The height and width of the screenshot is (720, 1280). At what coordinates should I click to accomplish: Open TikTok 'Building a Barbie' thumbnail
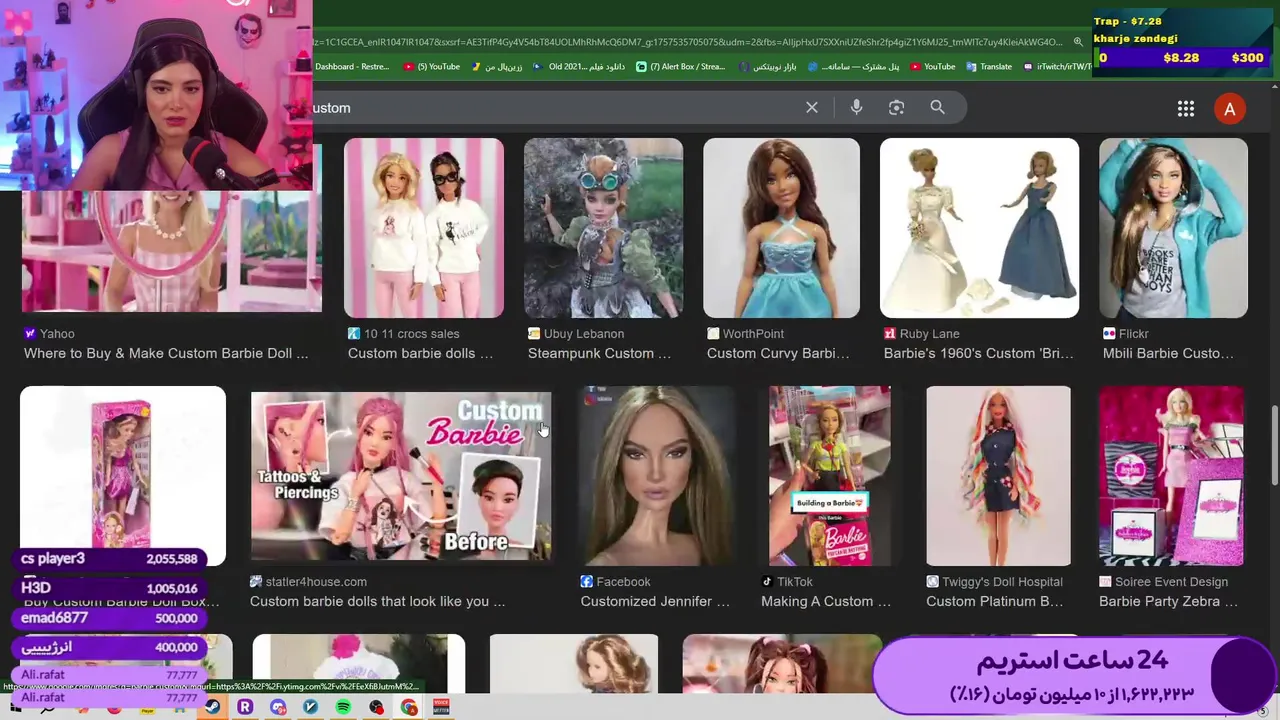829,476
